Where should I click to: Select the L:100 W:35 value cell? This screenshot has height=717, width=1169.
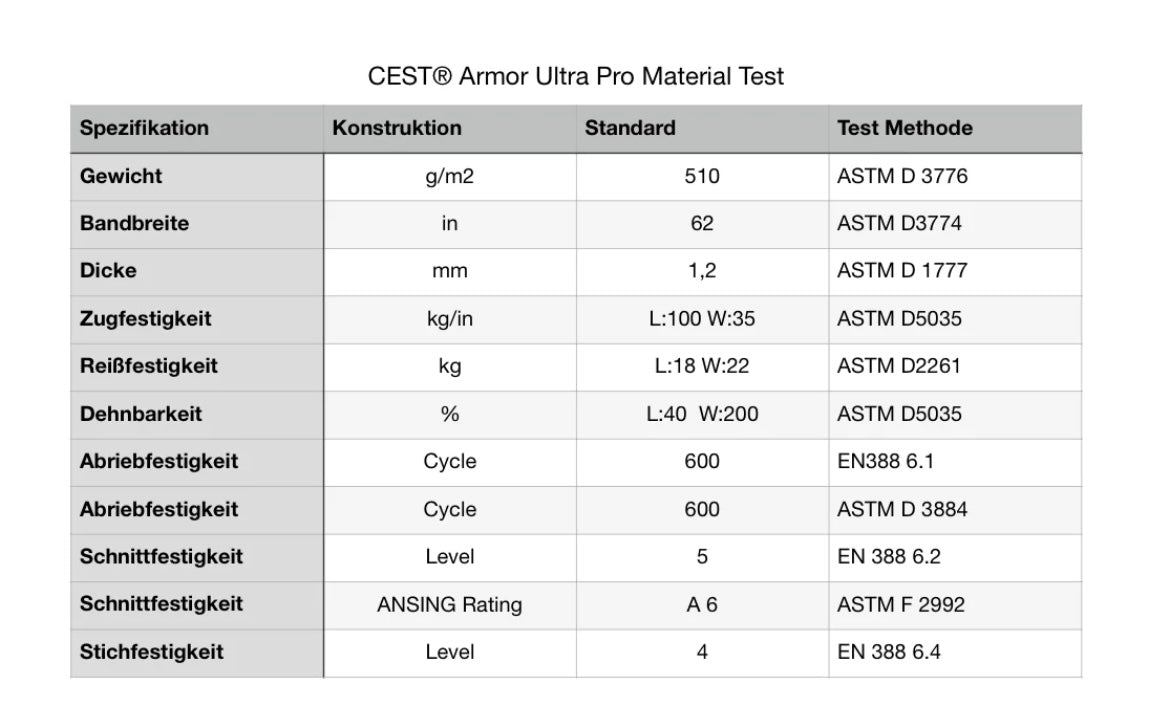pyautogui.click(x=701, y=319)
